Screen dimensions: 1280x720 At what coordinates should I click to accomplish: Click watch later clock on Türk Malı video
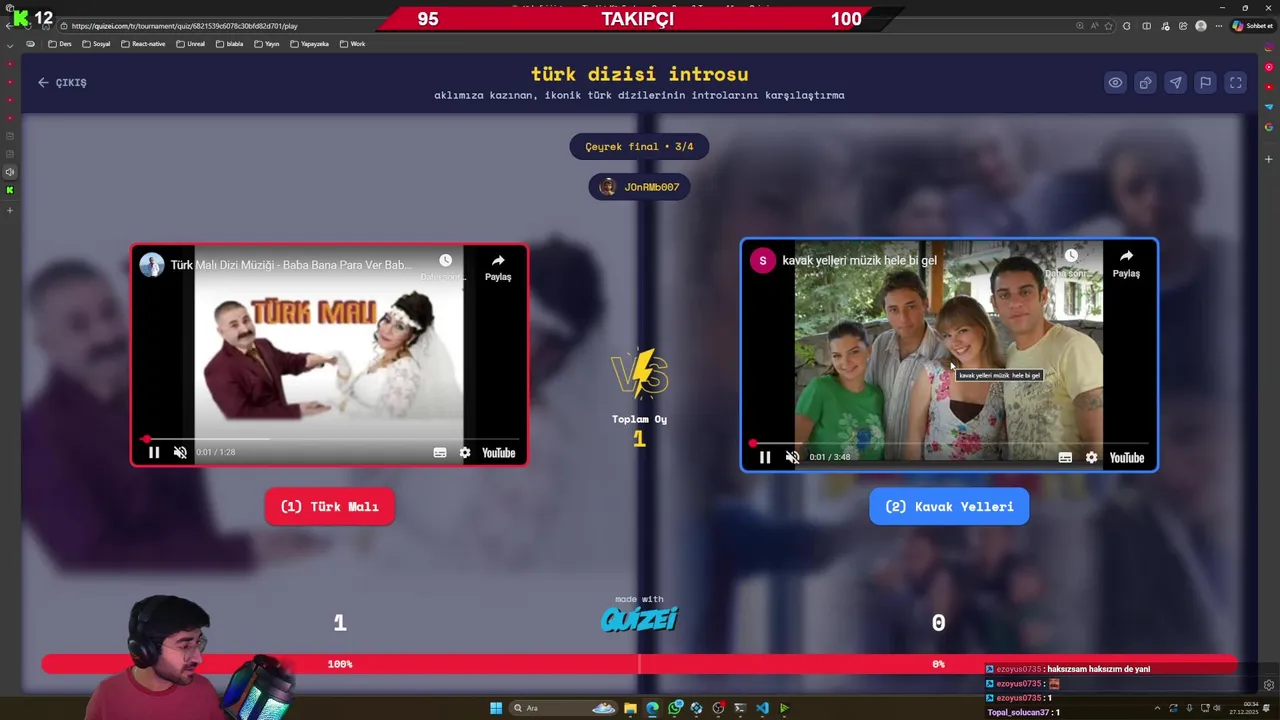[445, 261]
